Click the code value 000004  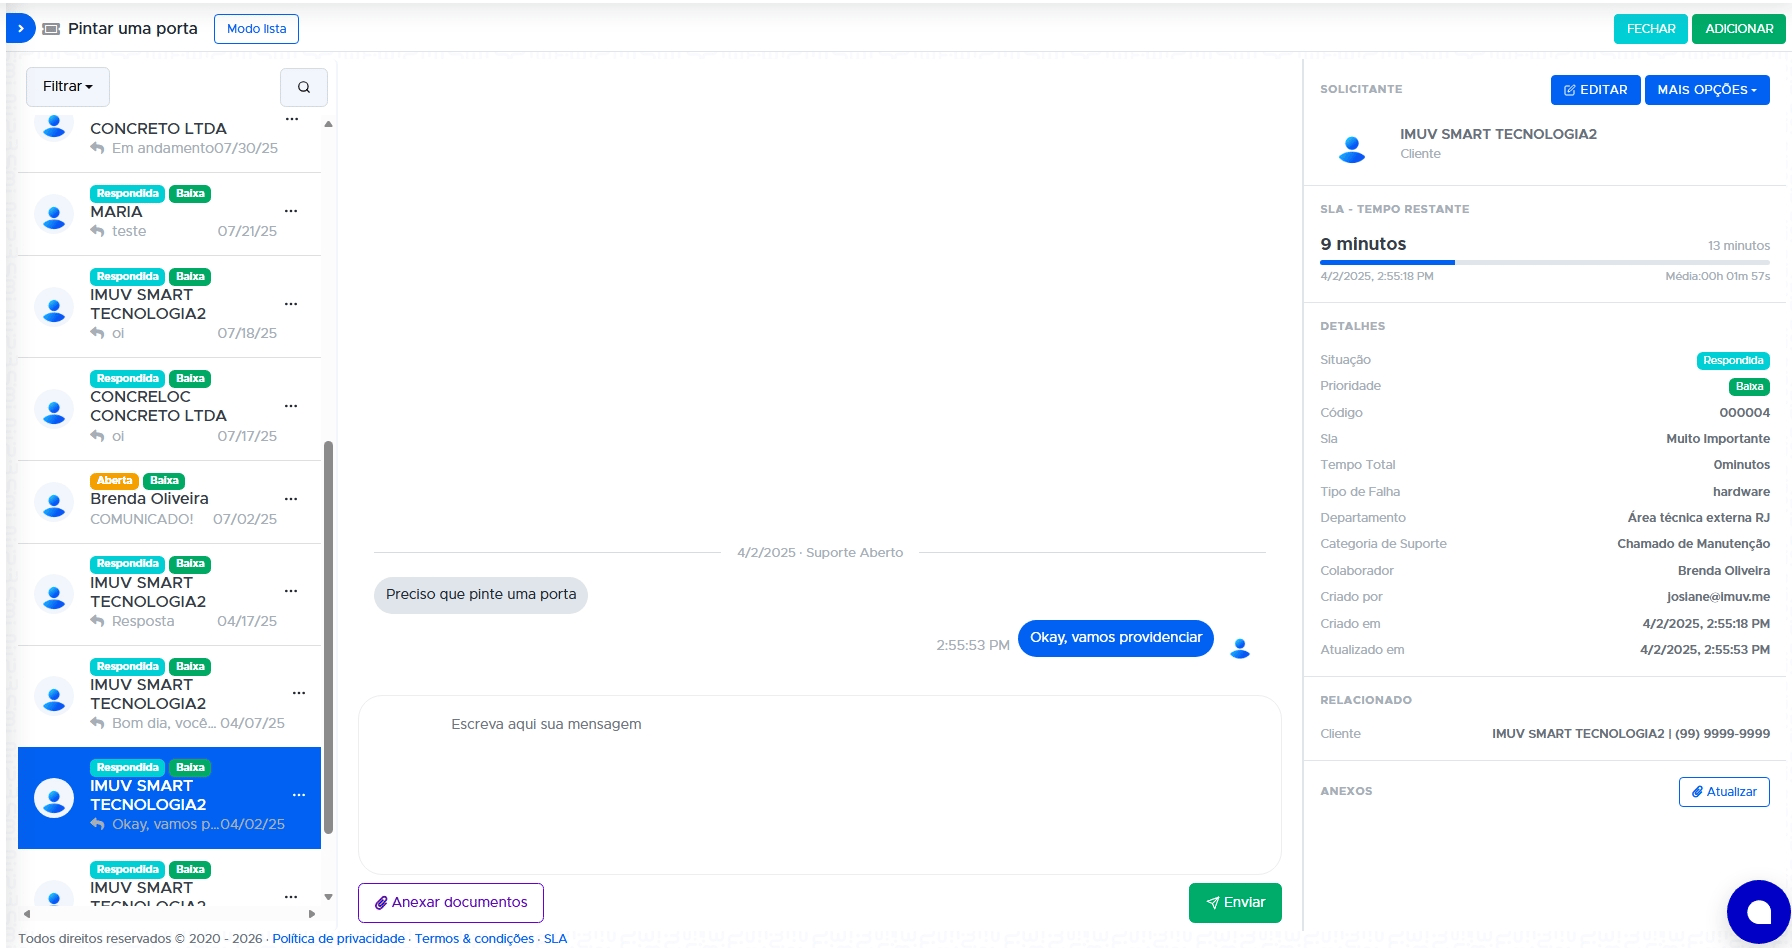(x=1744, y=413)
